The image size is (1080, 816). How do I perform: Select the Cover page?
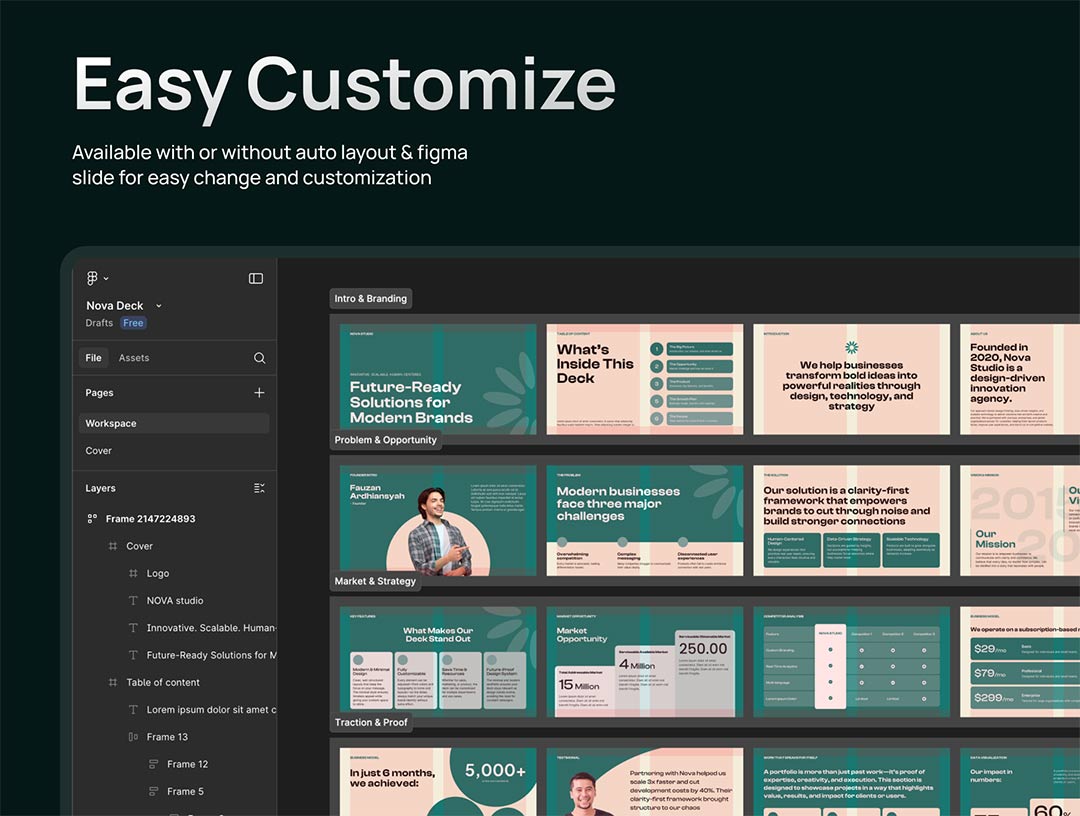tap(99, 451)
